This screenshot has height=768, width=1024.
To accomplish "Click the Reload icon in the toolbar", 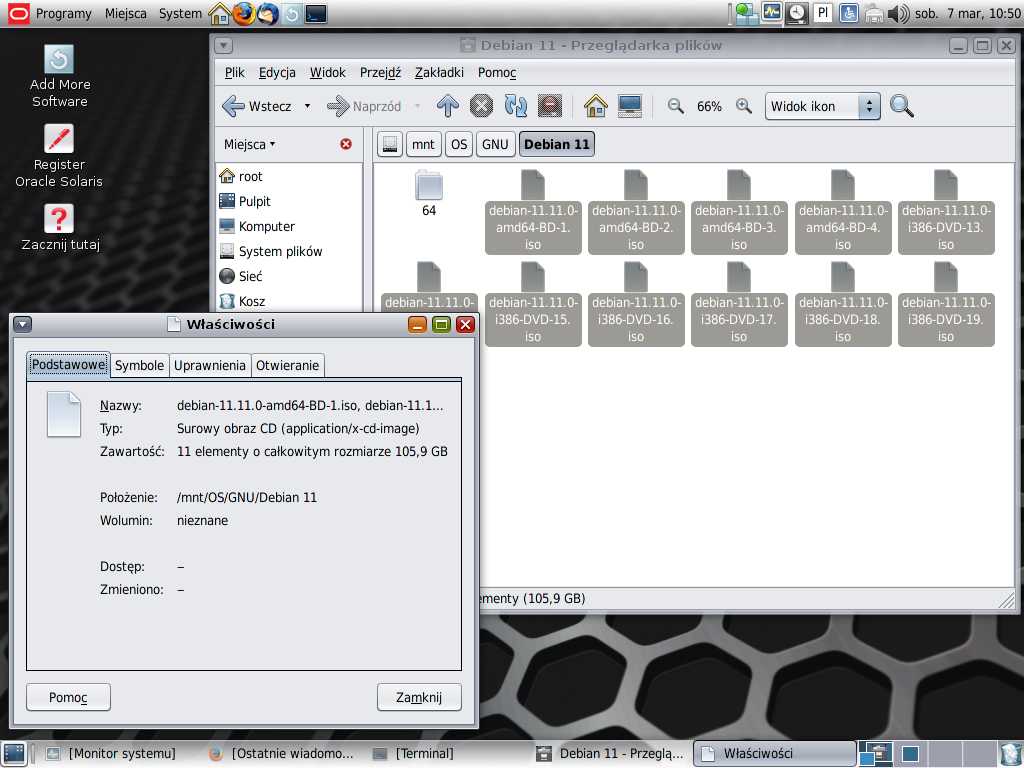I will pyautogui.click(x=515, y=106).
